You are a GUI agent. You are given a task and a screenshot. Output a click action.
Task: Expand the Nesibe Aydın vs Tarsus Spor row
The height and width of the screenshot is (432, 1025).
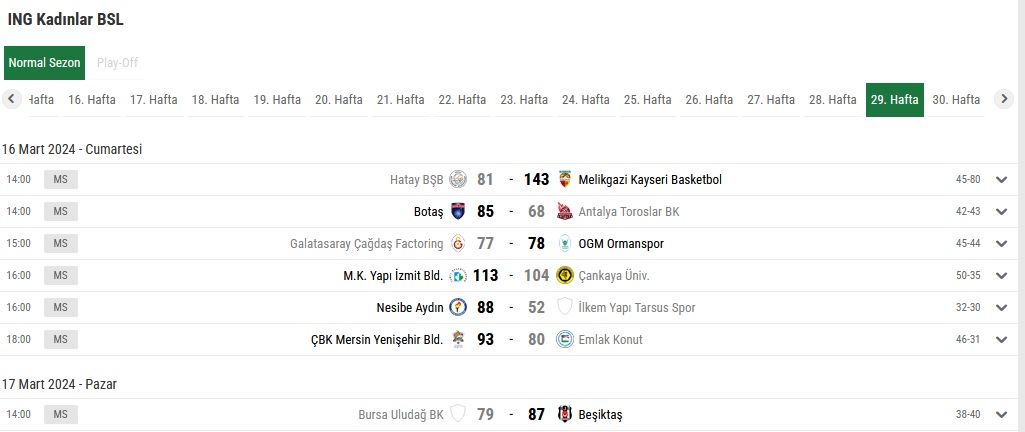tap(1001, 308)
